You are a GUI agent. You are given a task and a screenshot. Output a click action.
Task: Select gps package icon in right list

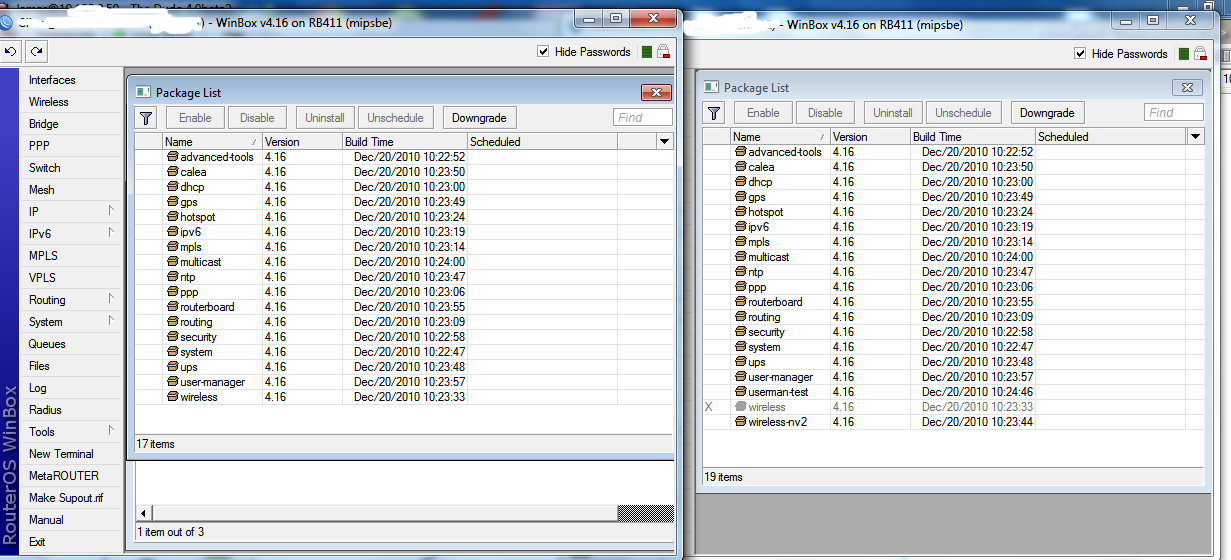point(740,197)
